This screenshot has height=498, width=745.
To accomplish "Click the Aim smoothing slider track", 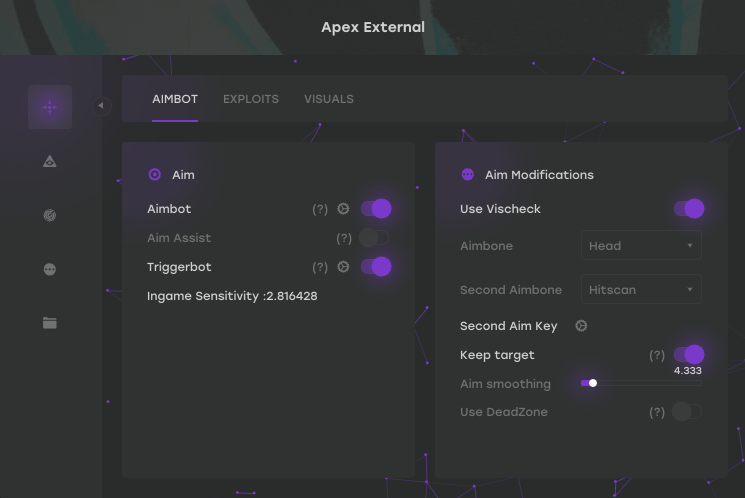I will 641,383.
